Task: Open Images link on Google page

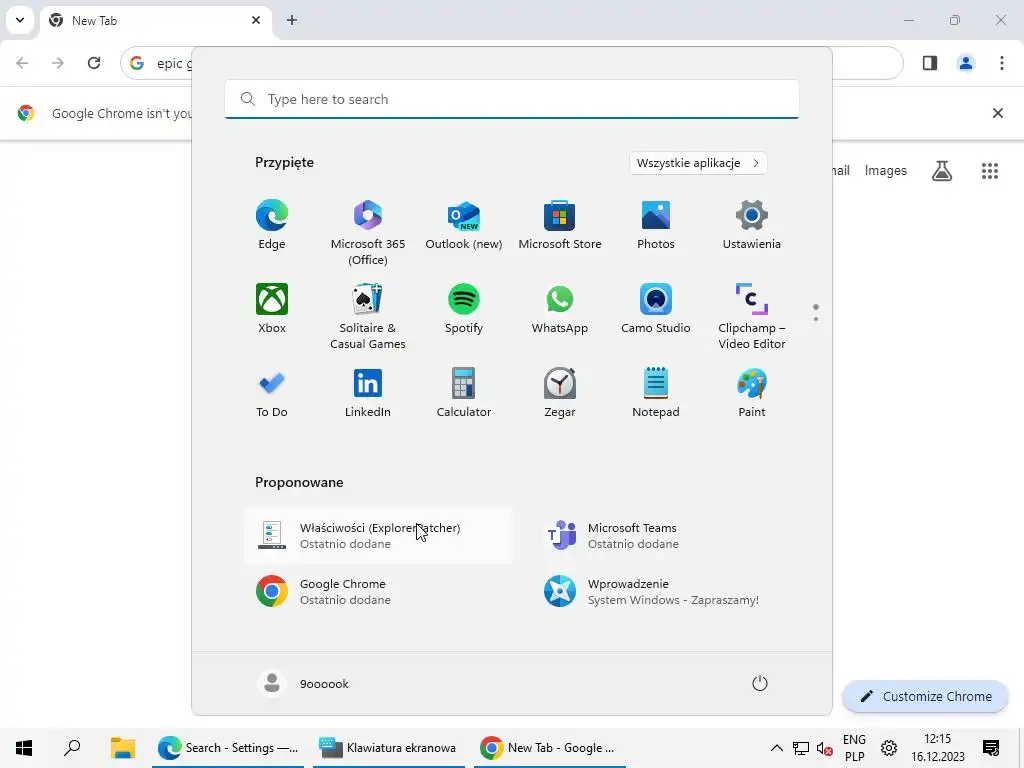Action: 886,170
